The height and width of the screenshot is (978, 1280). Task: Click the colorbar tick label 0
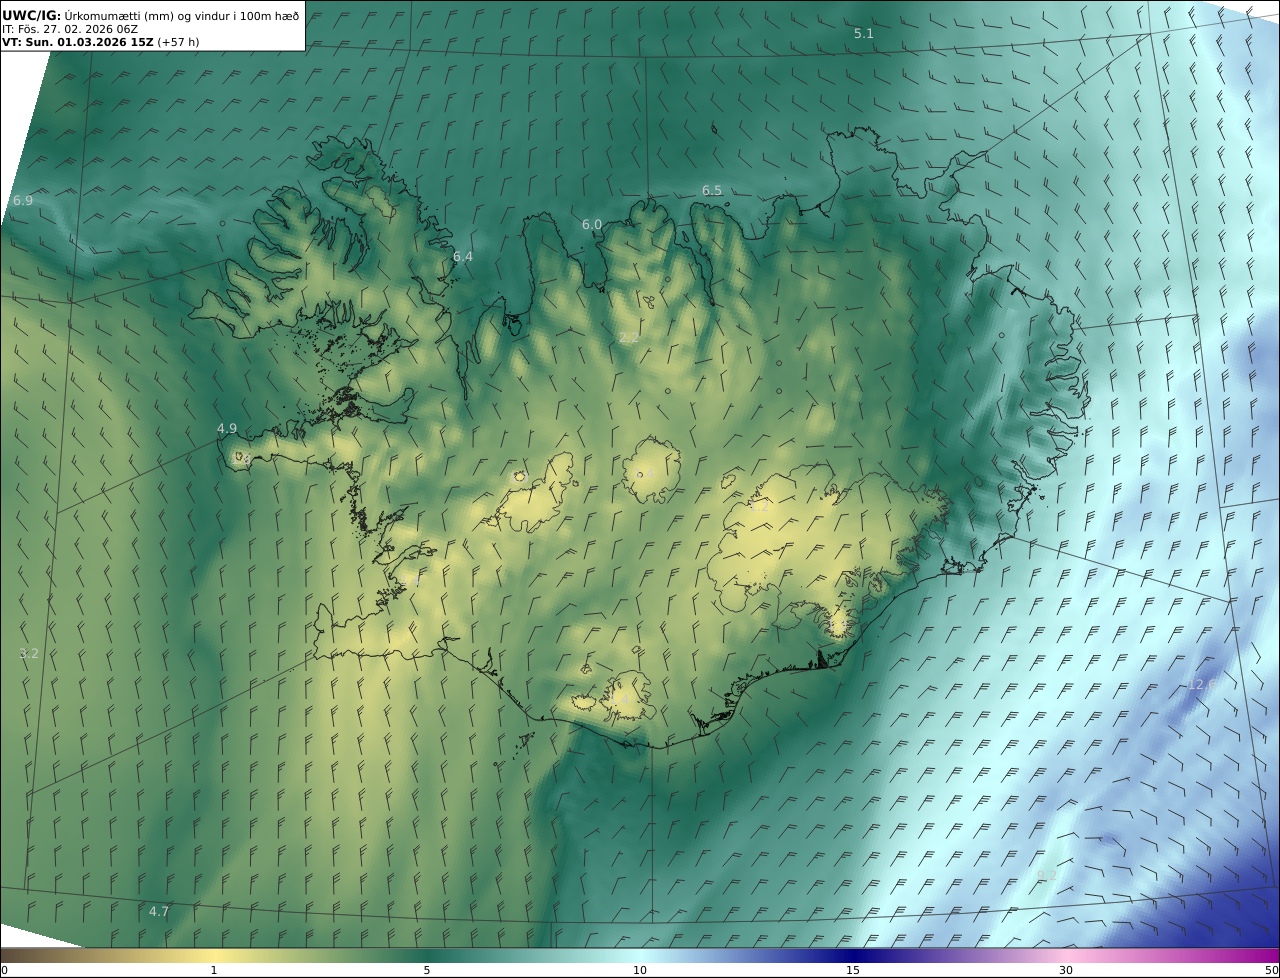pos(4,970)
